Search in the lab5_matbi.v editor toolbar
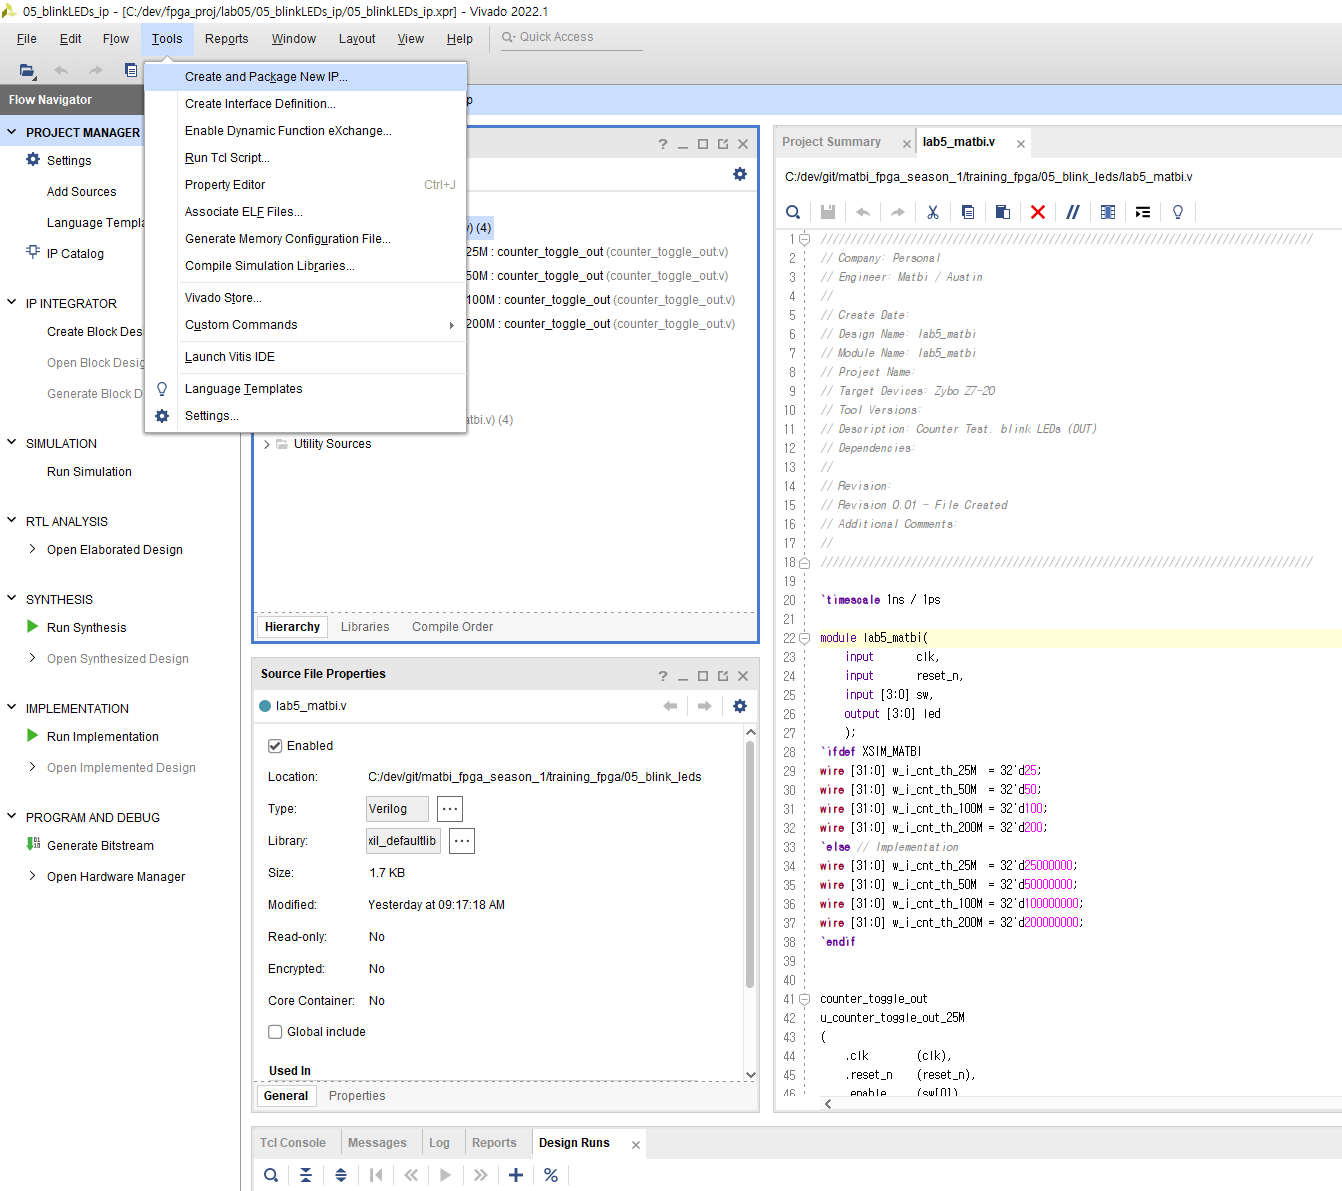Image resolution: width=1342 pixels, height=1191 pixels. pyautogui.click(x=793, y=212)
